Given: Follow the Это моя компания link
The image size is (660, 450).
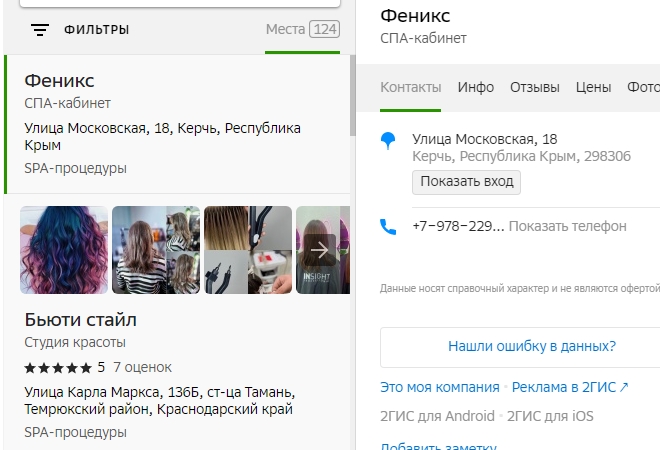Looking at the screenshot, I should (439, 387).
